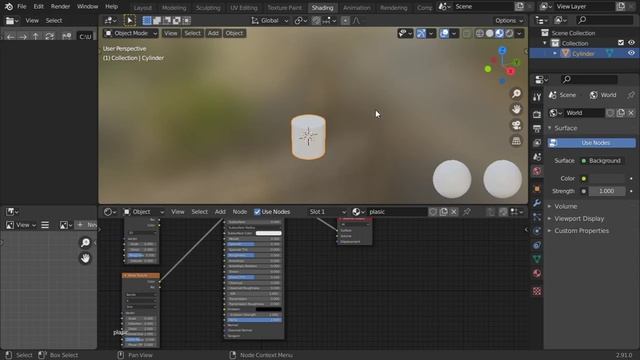Open the File menu
The height and width of the screenshot is (360, 640).
[x=22, y=7]
